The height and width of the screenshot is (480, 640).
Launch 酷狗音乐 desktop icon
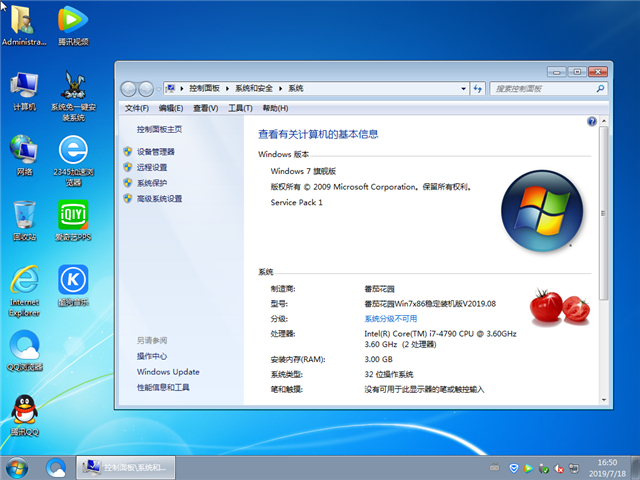(73, 286)
